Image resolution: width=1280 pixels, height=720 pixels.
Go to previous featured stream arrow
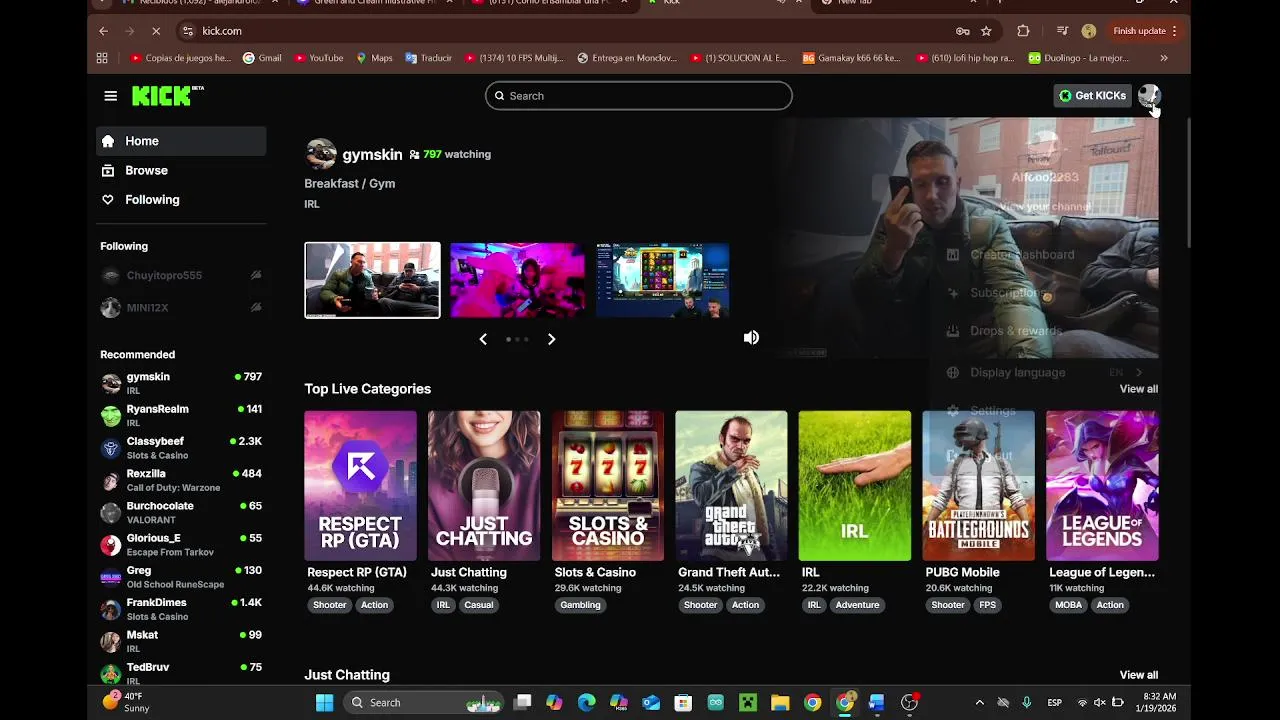pyautogui.click(x=483, y=339)
